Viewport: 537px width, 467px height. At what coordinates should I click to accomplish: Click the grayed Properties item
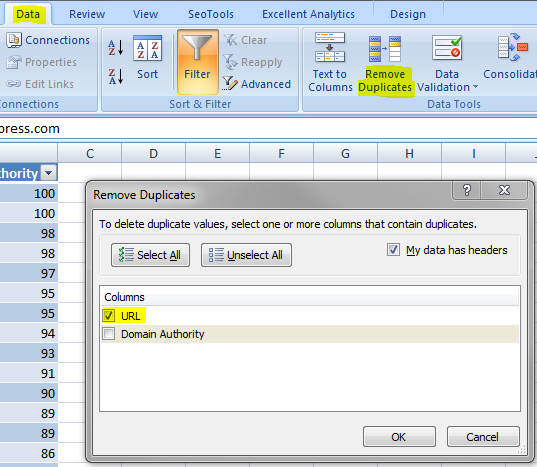(x=41, y=62)
